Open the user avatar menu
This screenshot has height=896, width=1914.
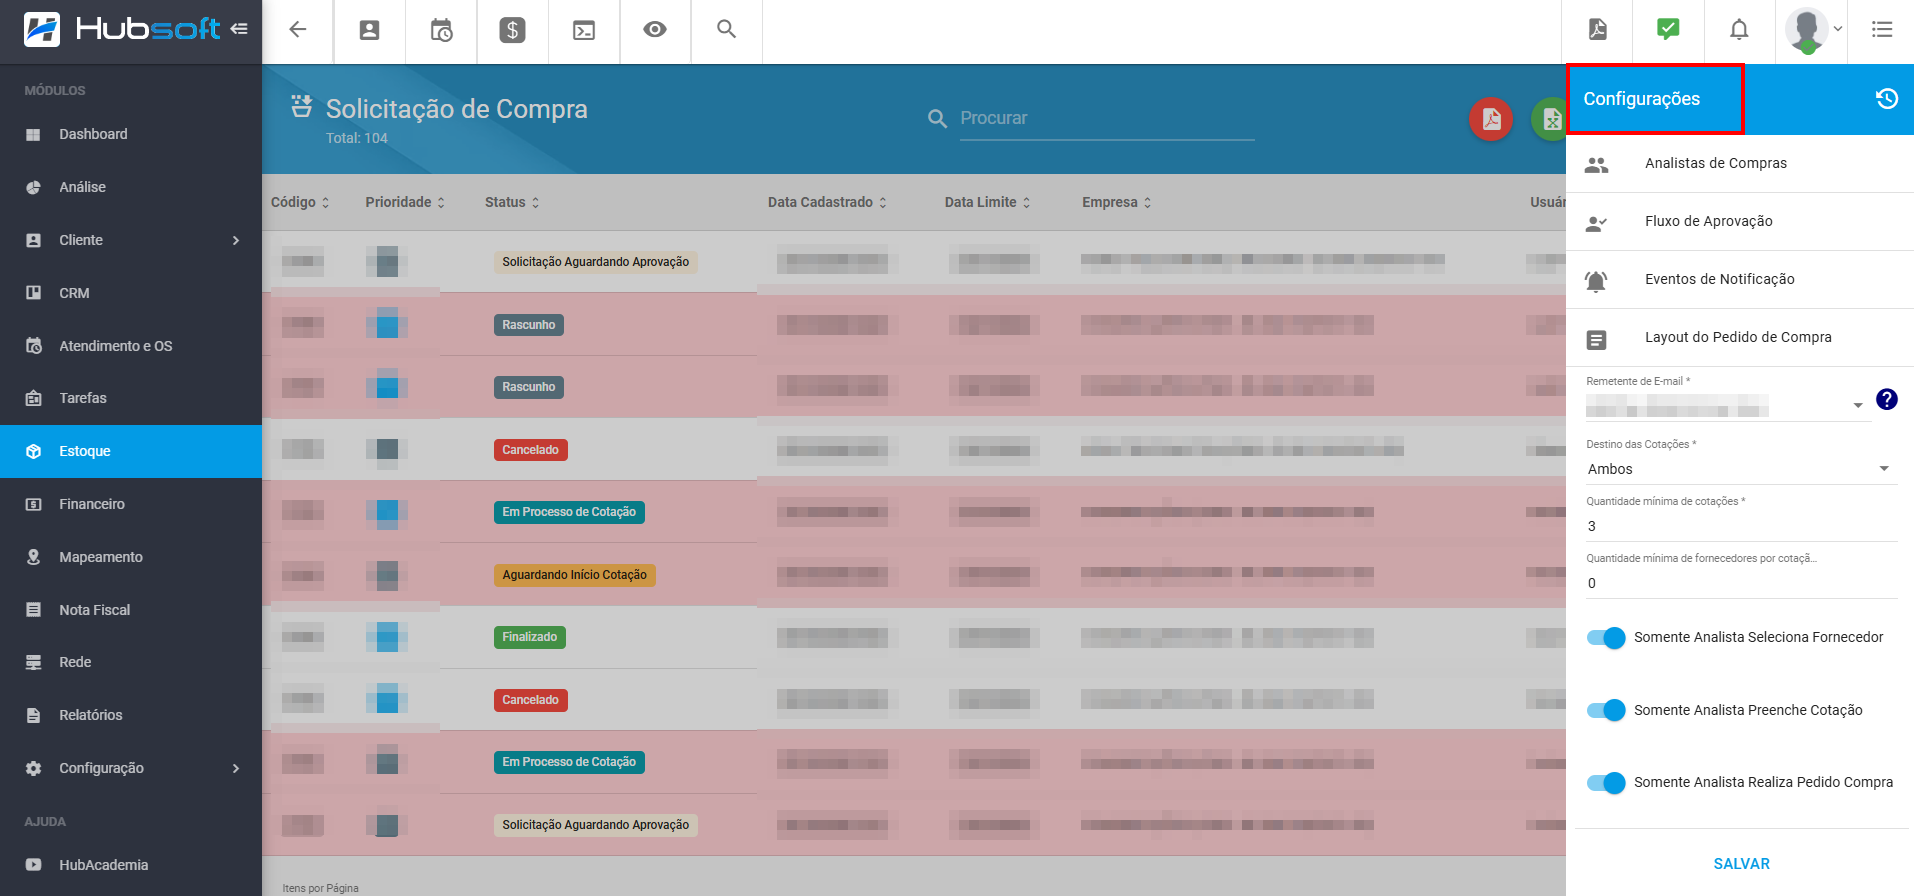coord(1813,30)
